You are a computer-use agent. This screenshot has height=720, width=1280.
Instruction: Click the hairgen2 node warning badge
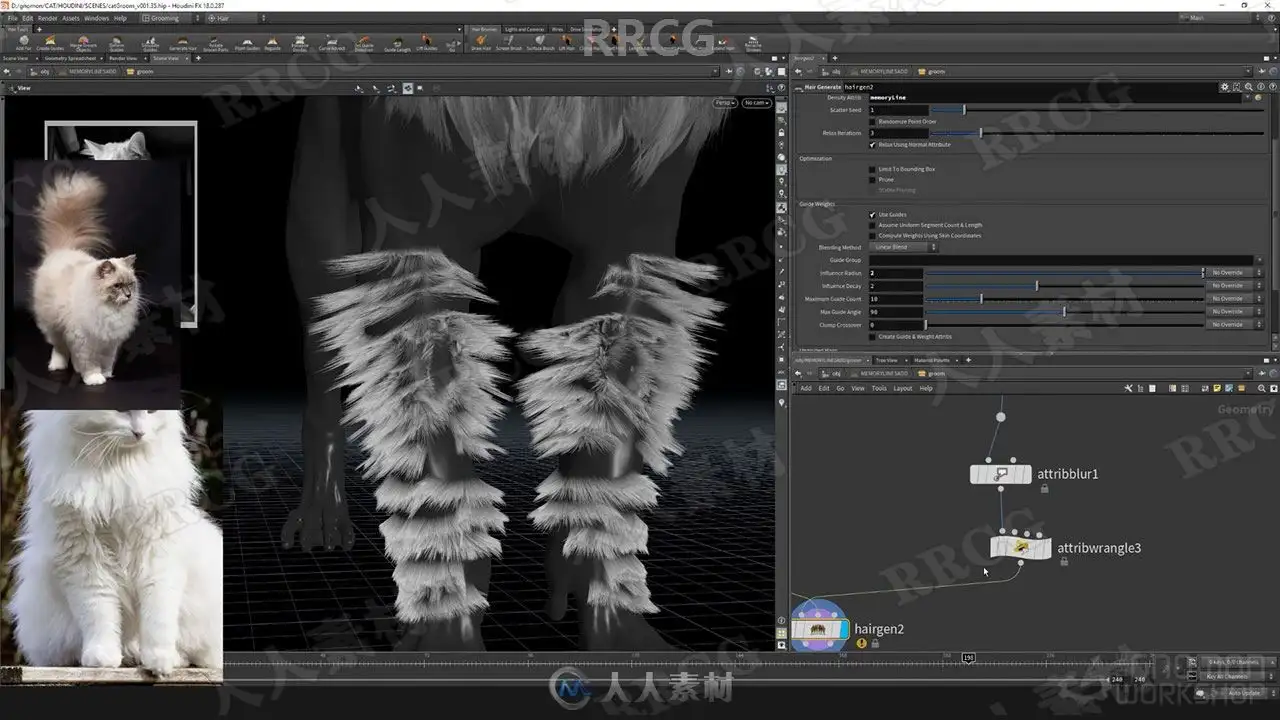pos(861,644)
